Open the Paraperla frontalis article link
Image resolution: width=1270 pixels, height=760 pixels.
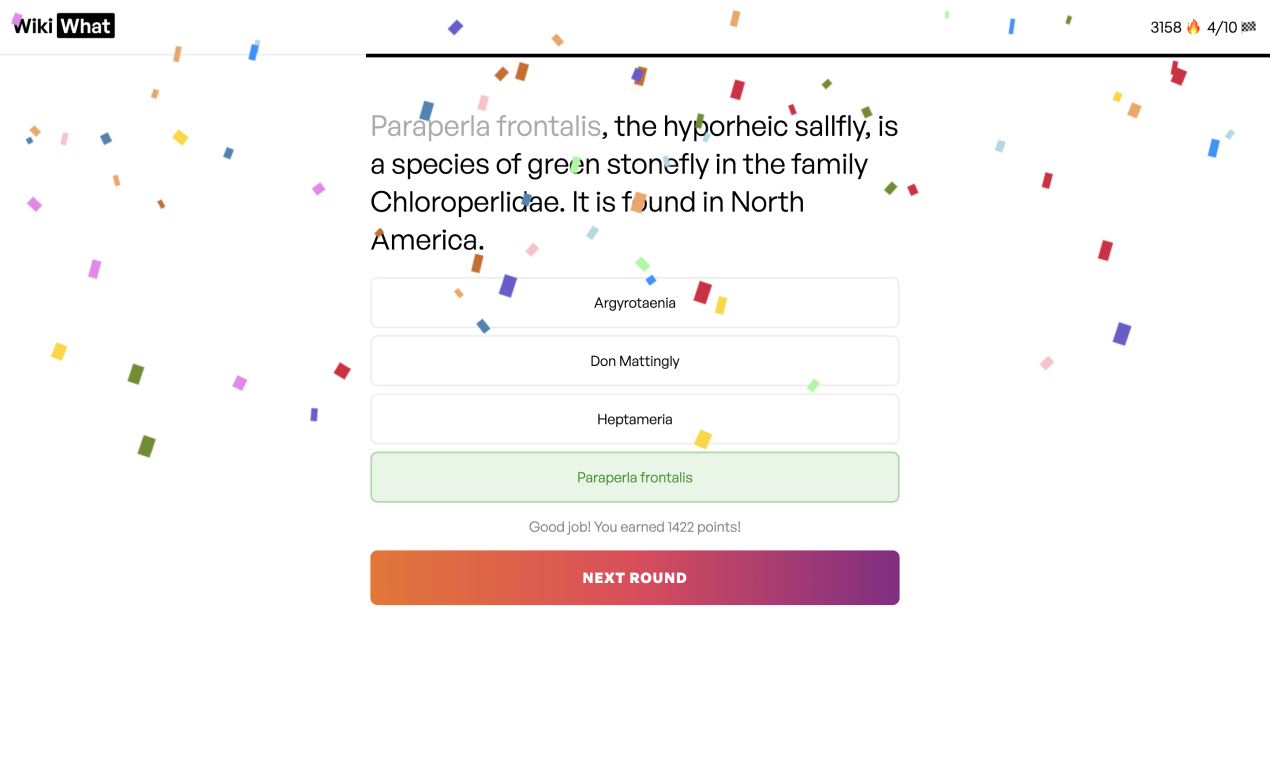coord(486,126)
